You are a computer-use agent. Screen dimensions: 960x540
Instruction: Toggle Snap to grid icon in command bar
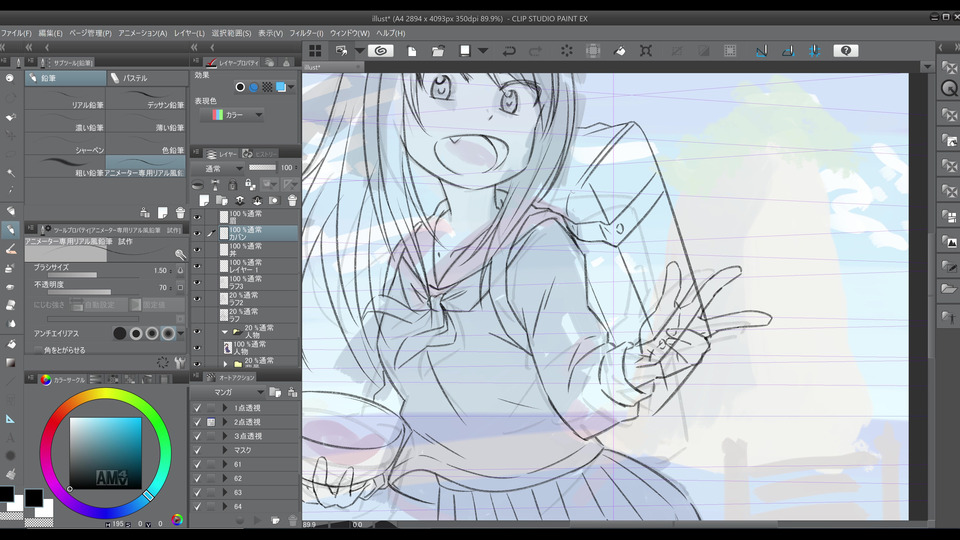click(x=814, y=51)
